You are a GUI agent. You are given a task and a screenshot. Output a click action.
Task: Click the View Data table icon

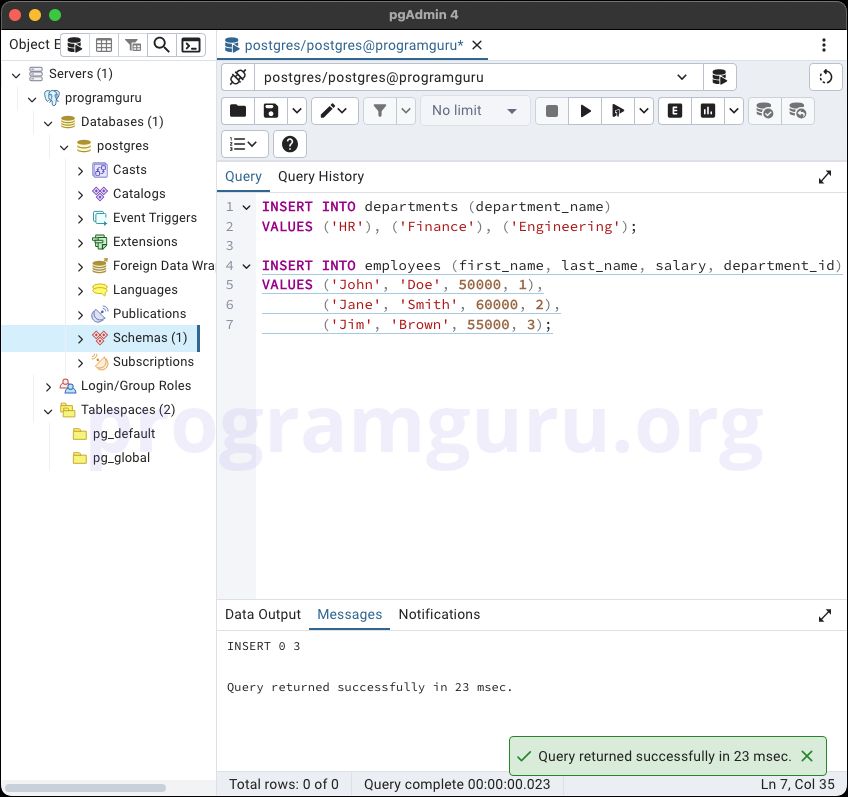pyautogui.click(x=104, y=45)
